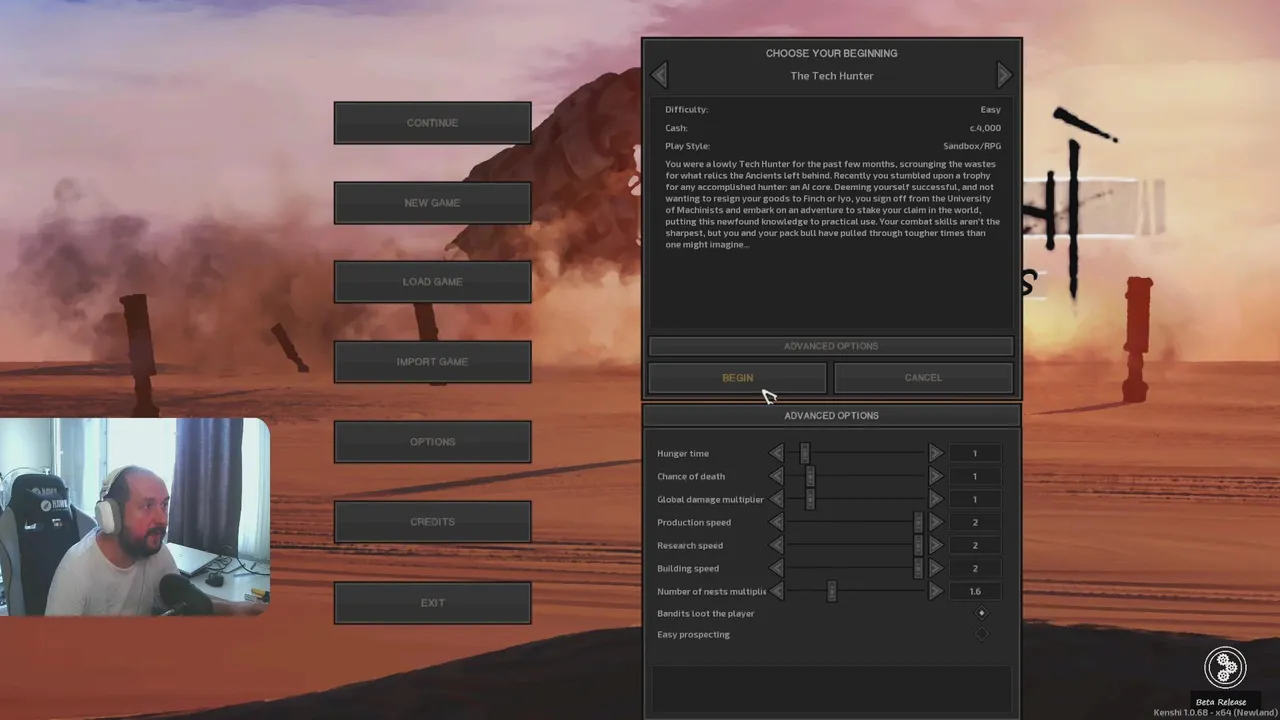Viewport: 1280px width, 720px height.
Task: Increase Number of nests multiplier with its right arrow
Action: point(935,591)
